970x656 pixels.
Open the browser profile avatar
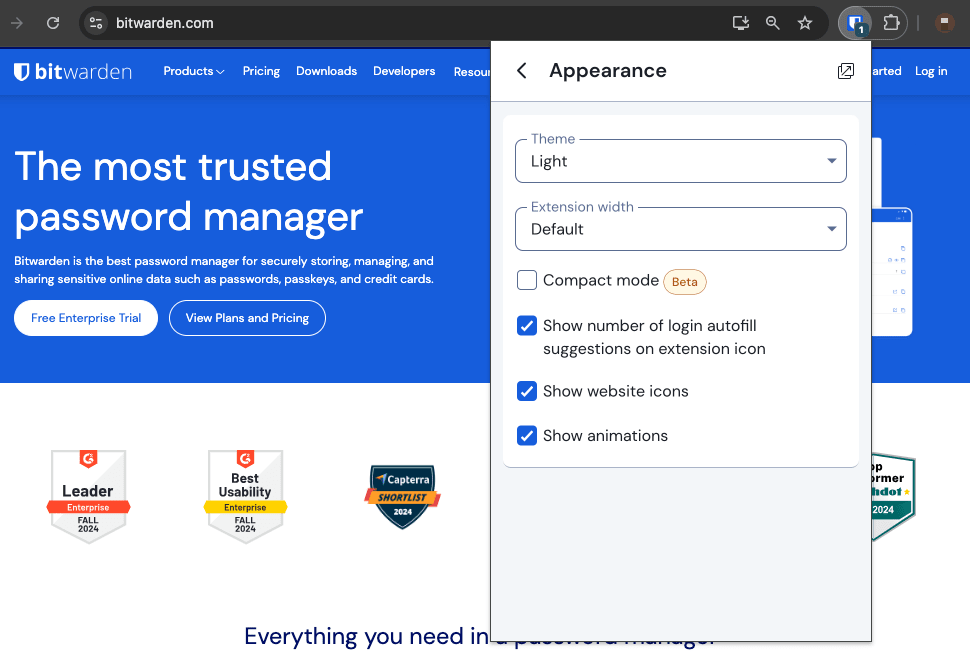click(944, 22)
